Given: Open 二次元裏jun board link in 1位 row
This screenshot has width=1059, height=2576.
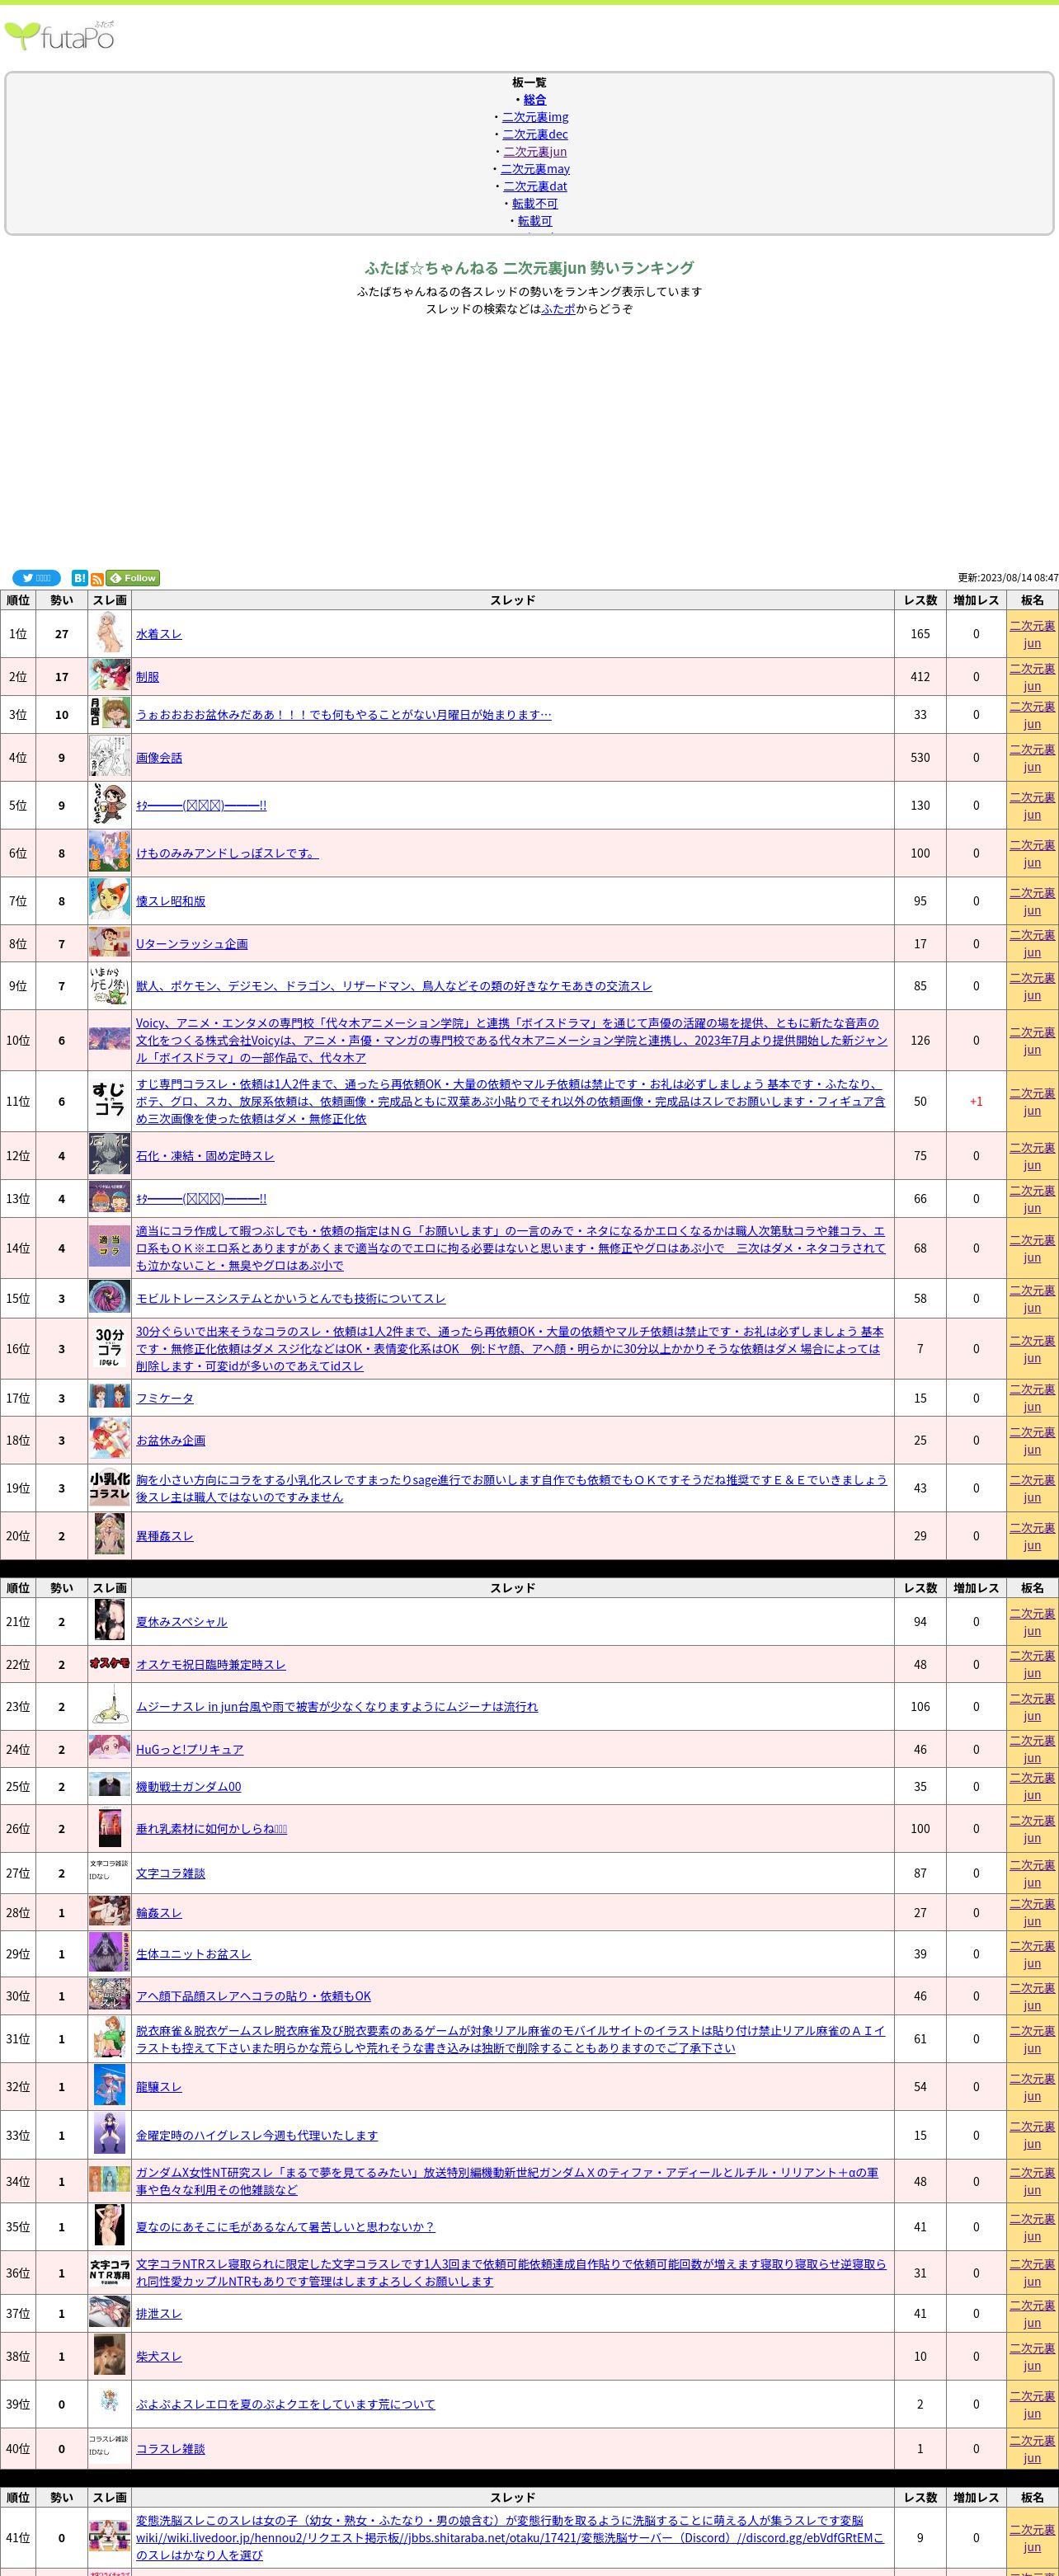Looking at the screenshot, I should pyautogui.click(x=1032, y=634).
